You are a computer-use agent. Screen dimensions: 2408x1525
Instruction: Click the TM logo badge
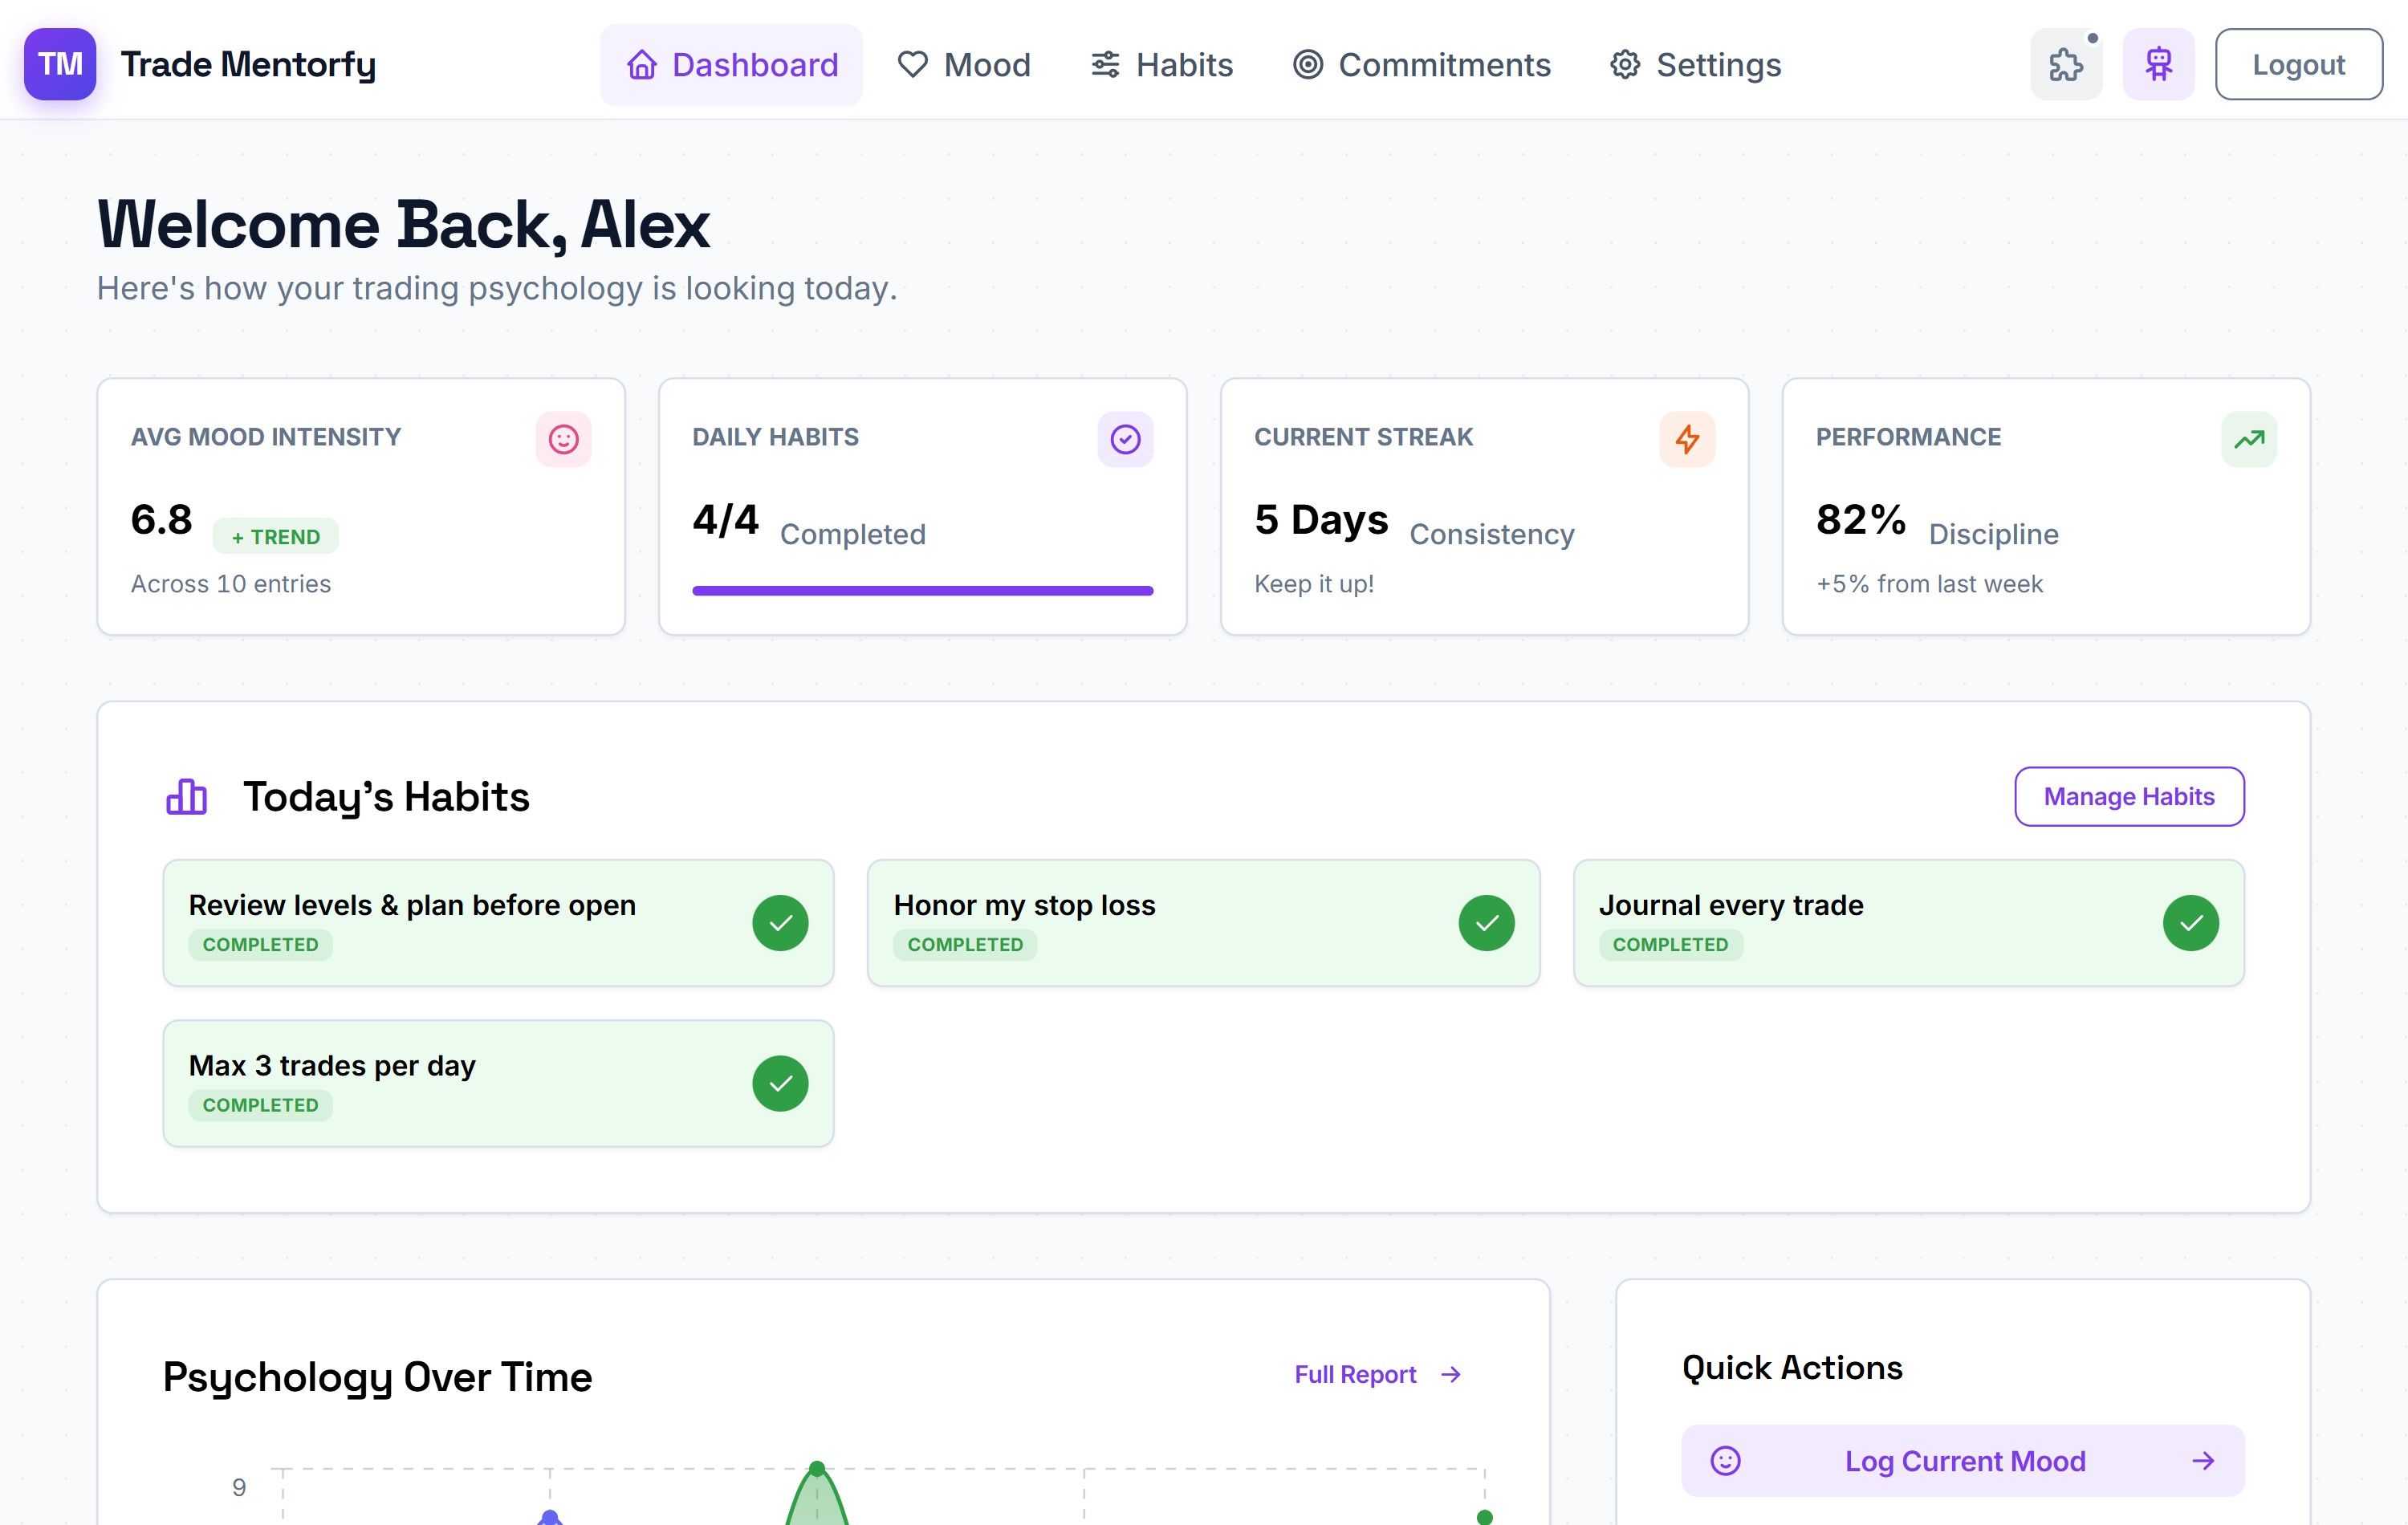click(x=60, y=64)
